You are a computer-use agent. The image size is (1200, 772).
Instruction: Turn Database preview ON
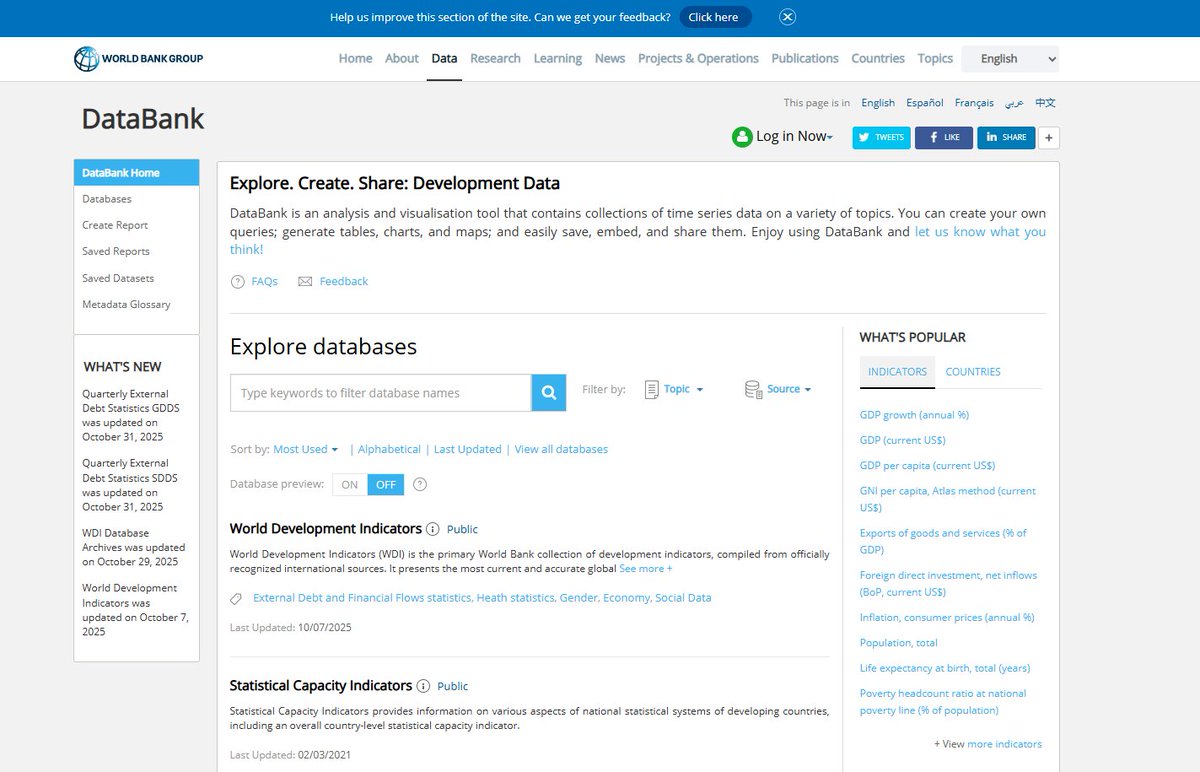click(349, 484)
